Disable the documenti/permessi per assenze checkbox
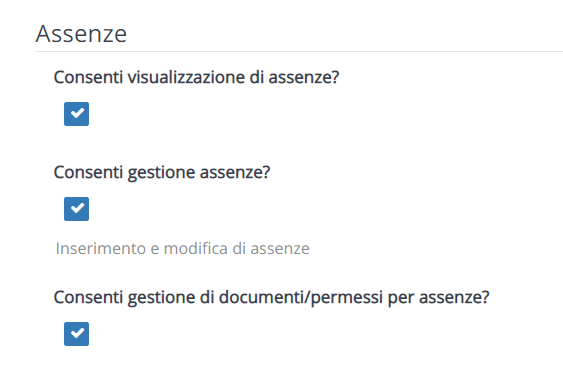 point(76,334)
